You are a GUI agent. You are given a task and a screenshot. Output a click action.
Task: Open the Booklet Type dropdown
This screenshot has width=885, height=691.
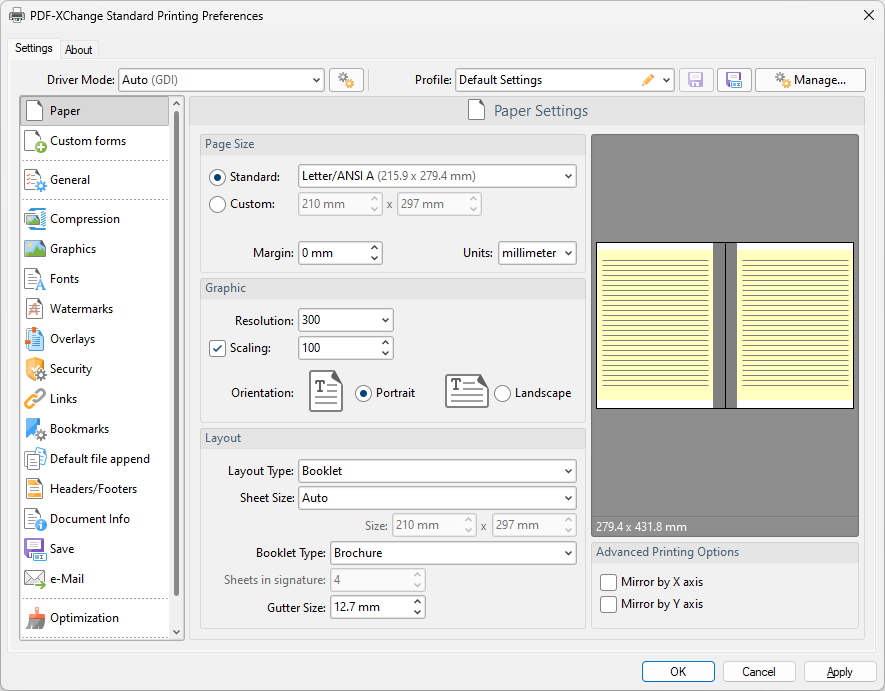(453, 552)
